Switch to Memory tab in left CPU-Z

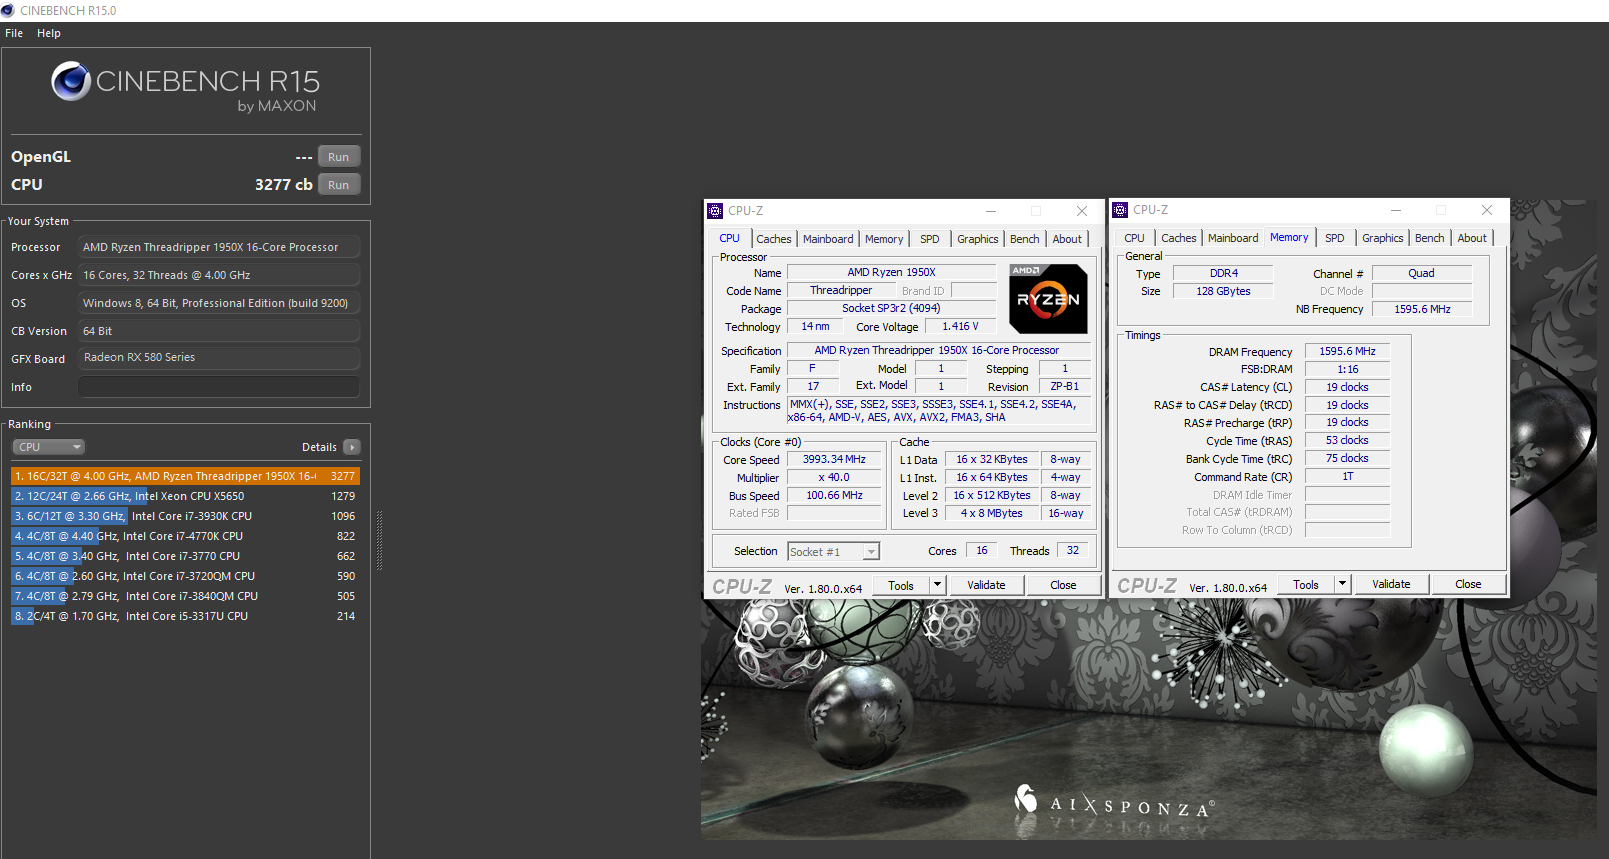click(x=884, y=239)
